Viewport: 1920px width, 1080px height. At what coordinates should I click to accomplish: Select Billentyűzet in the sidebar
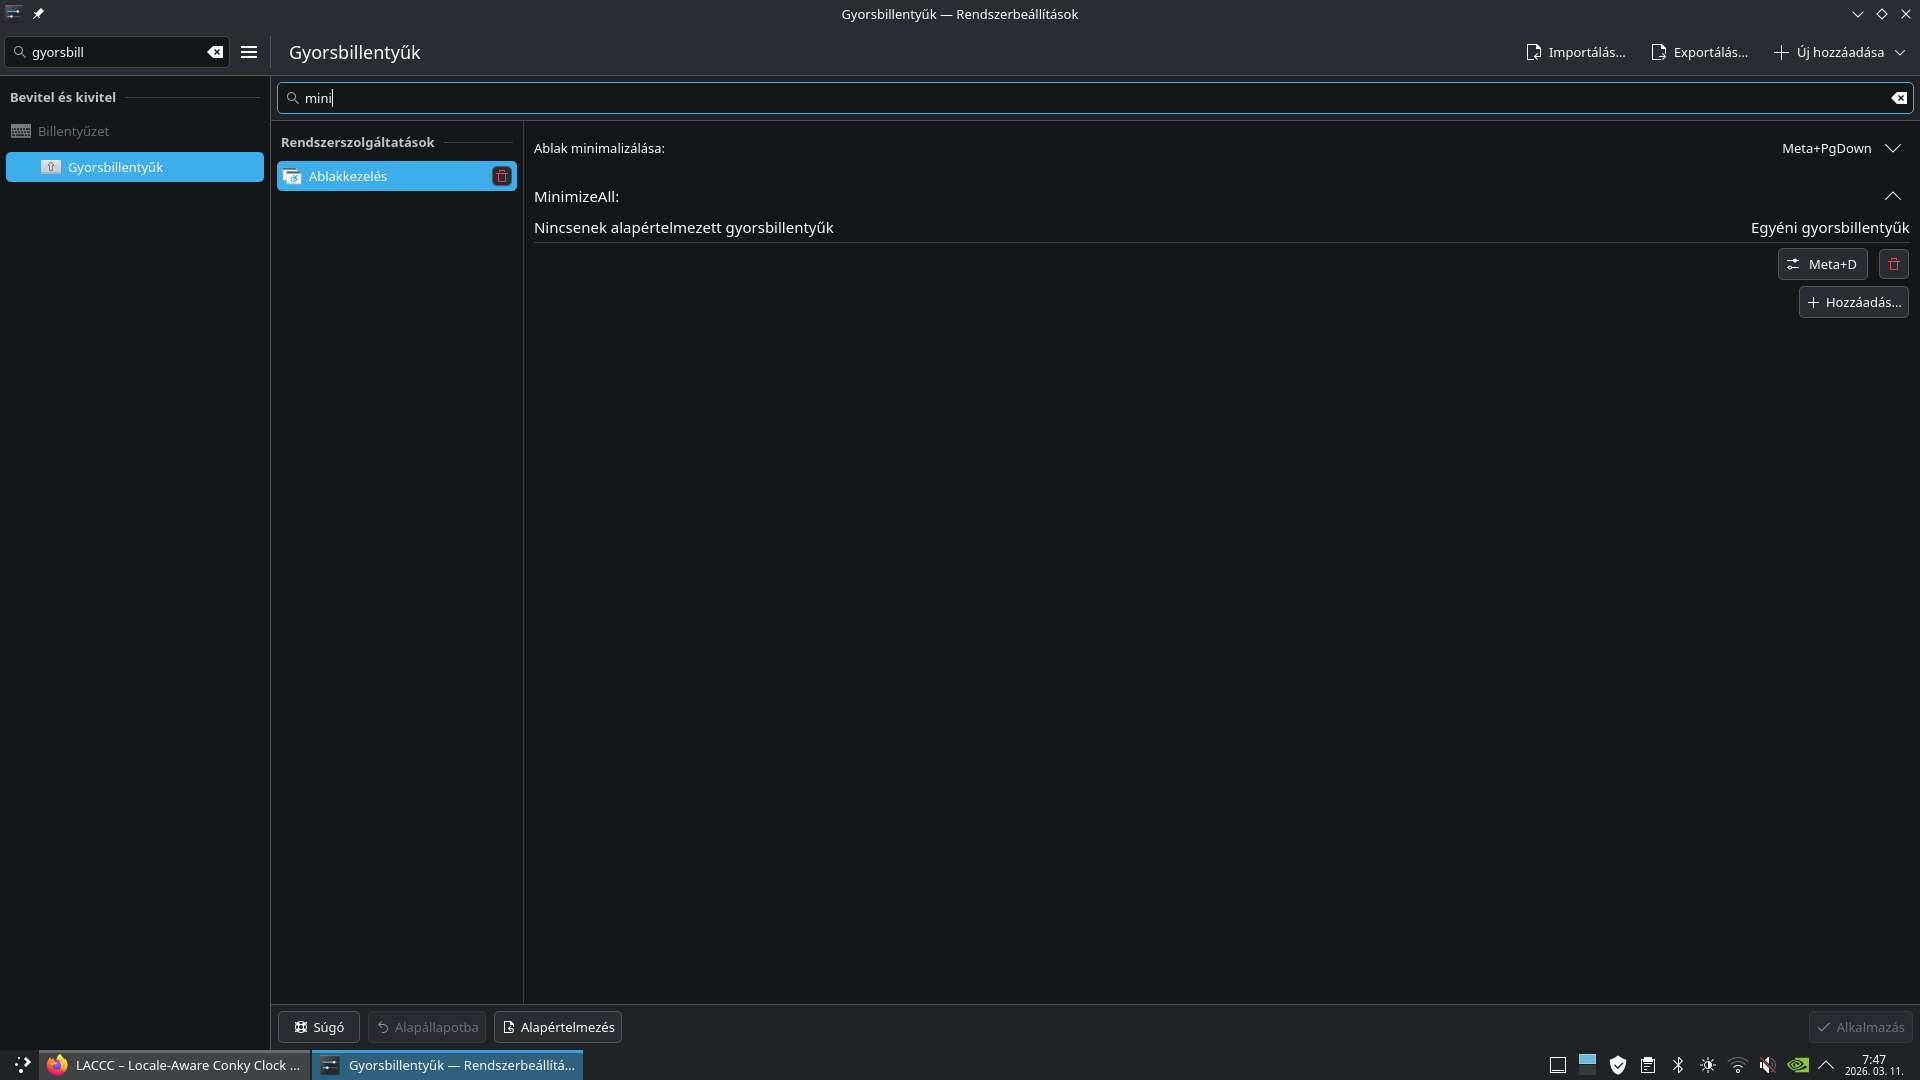tap(73, 131)
